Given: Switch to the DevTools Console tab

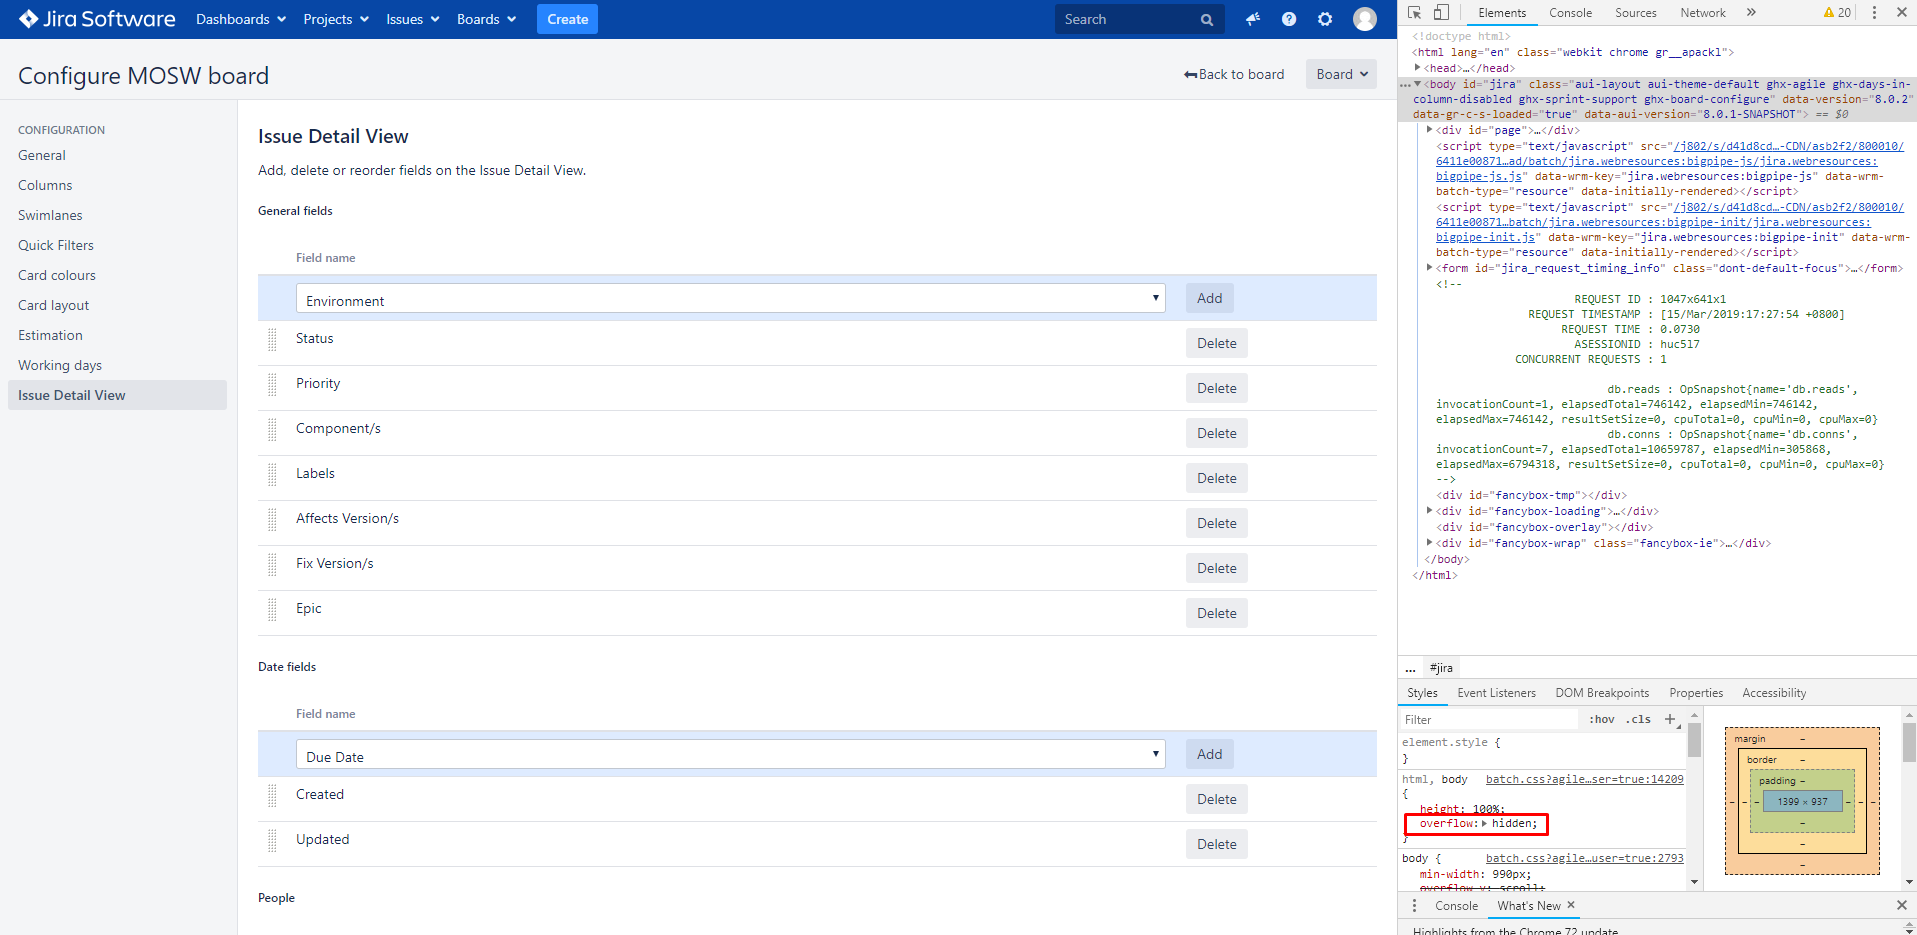Looking at the screenshot, I should tap(1570, 13).
